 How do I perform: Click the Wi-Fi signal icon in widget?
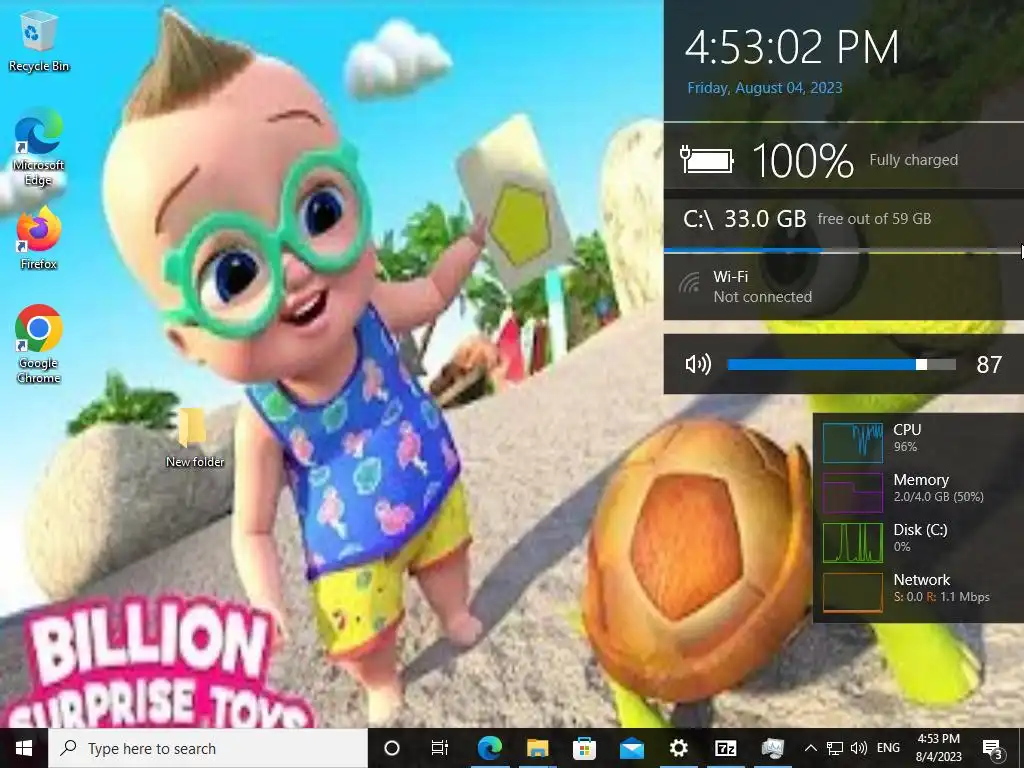pos(690,283)
